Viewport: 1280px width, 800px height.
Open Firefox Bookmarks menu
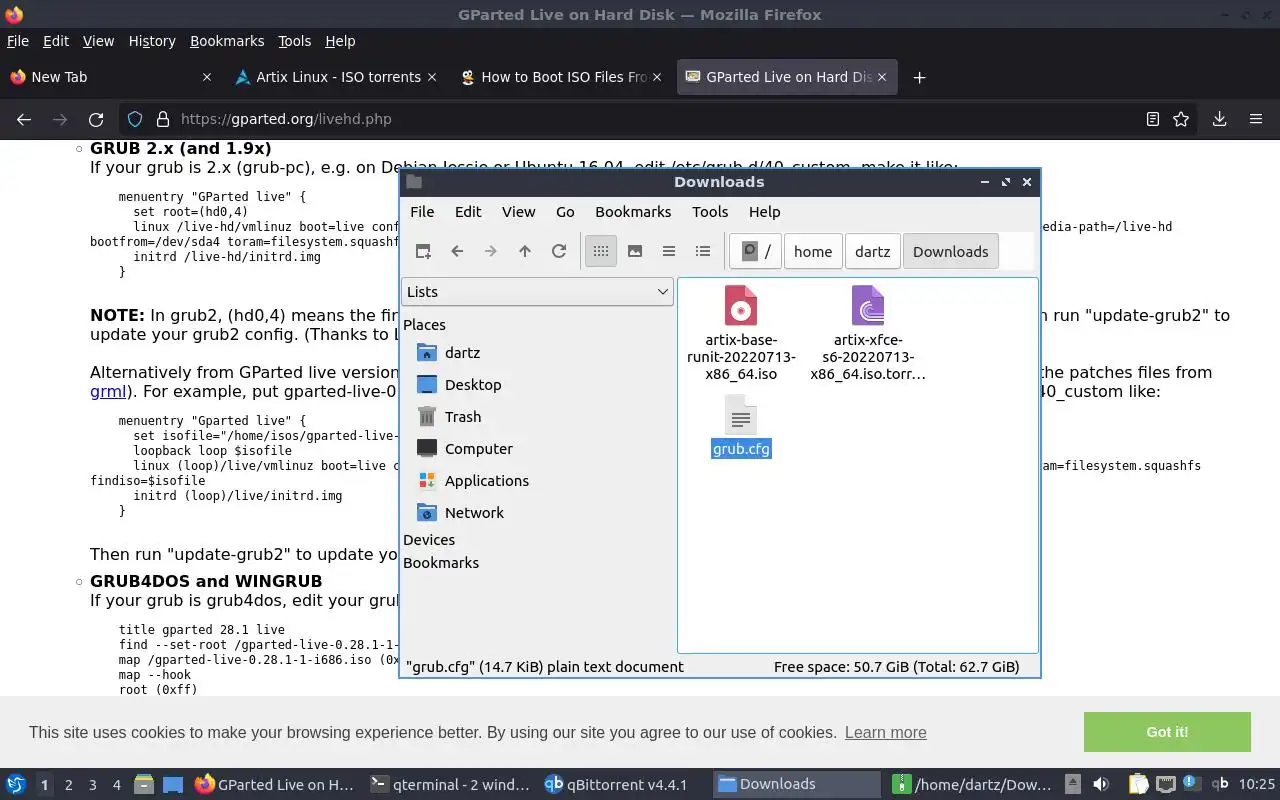[x=227, y=41]
